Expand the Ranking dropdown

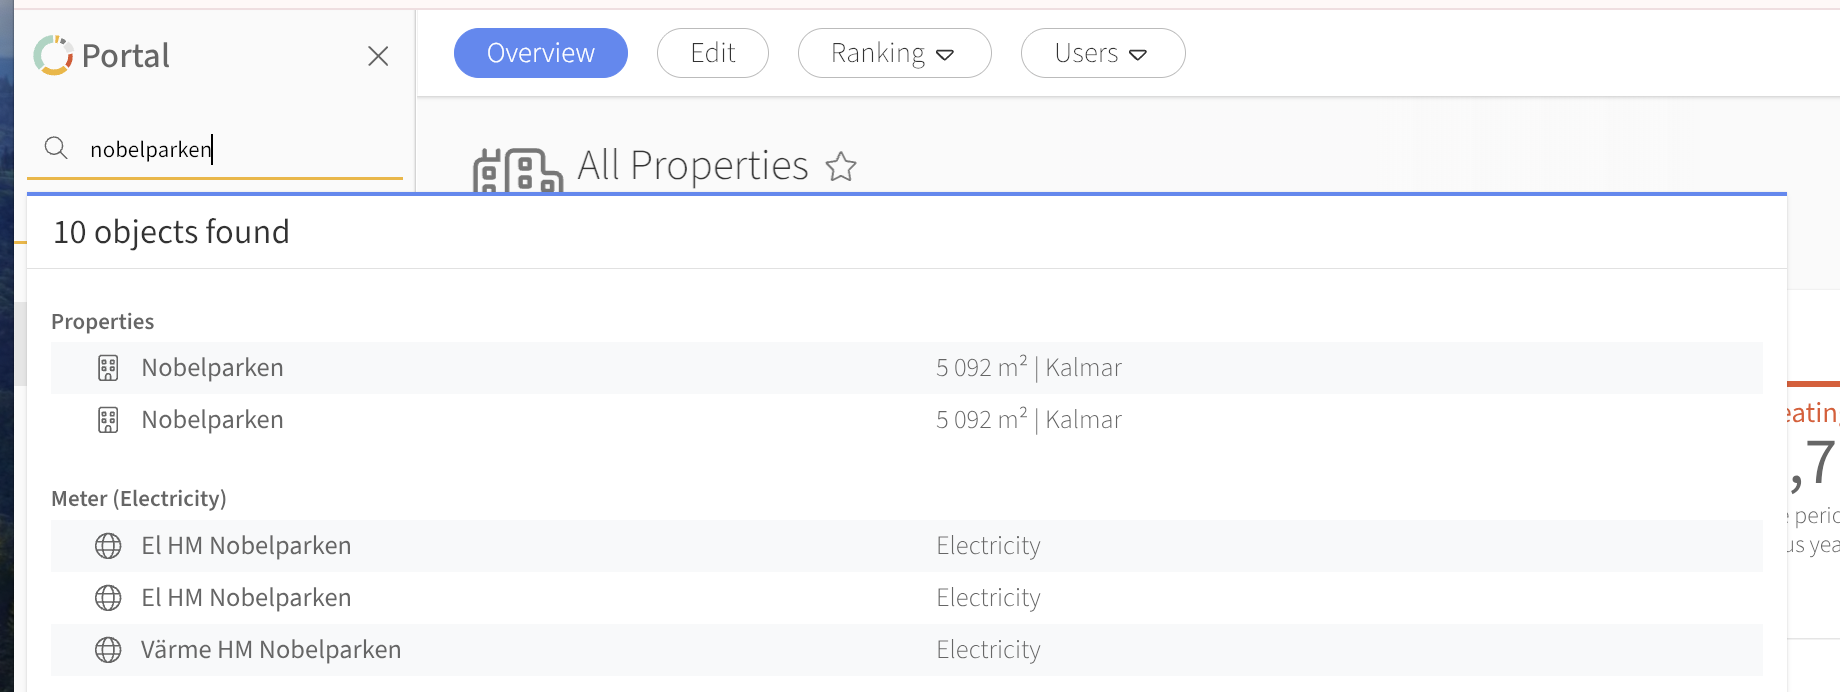tap(893, 53)
